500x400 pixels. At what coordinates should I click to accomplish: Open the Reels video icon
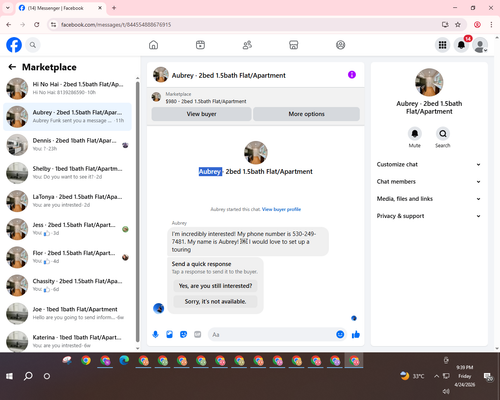[200, 45]
